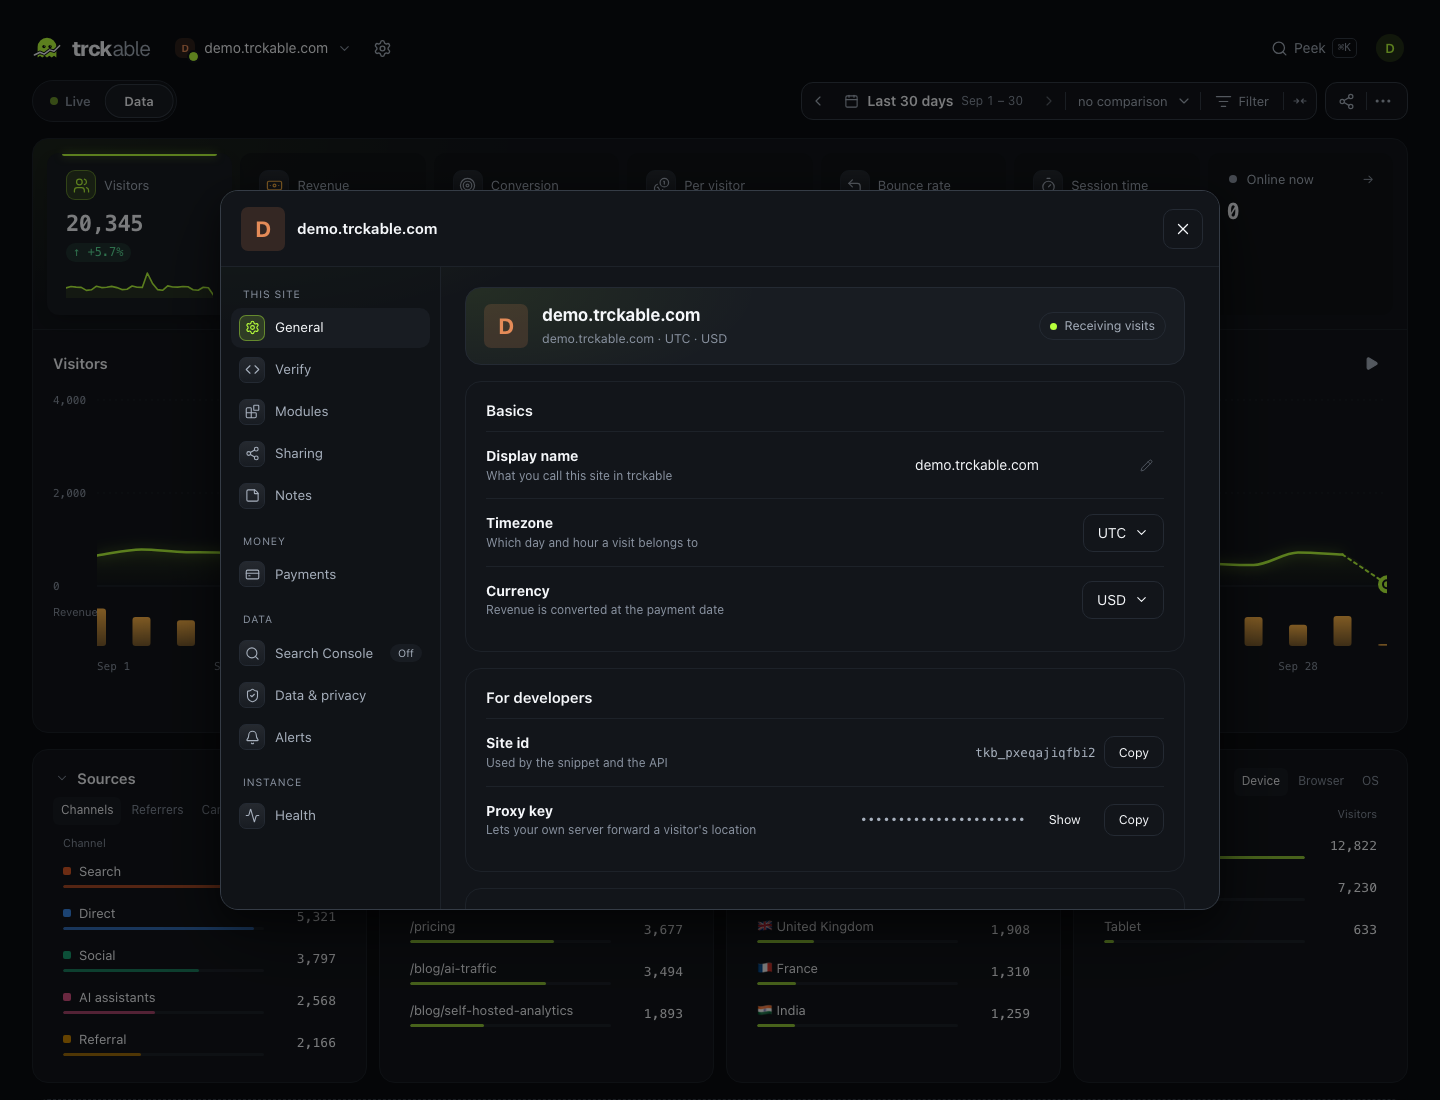This screenshot has height=1100, width=1440.
Task: Click the site id tkb_pxeqajiqfbi2 text
Action: pos(1035,753)
